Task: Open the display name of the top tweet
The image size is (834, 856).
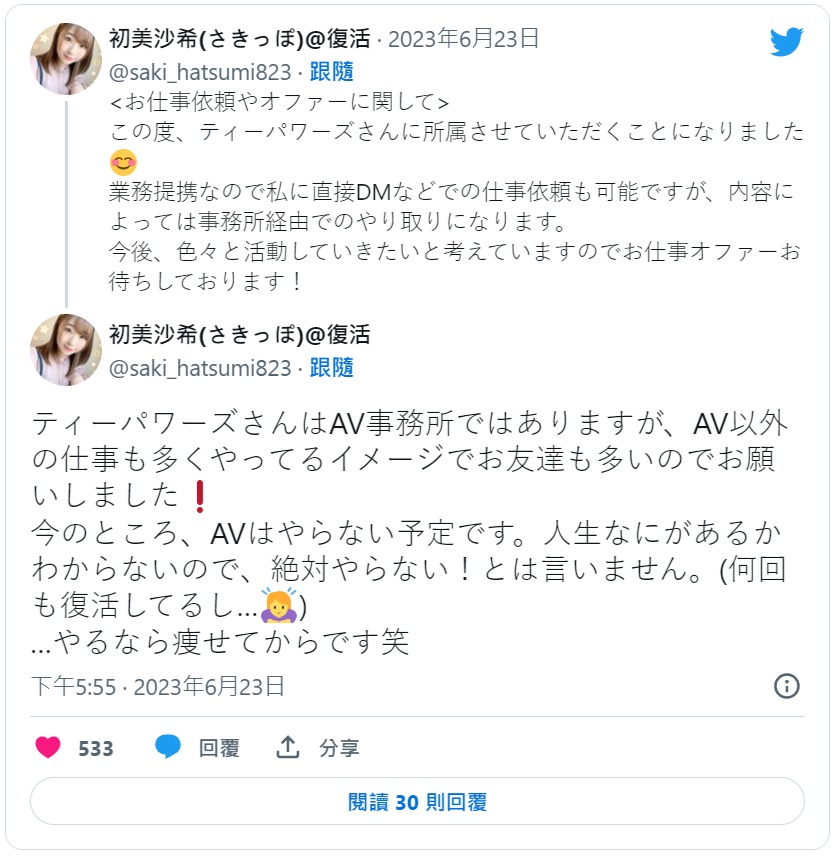Action: (x=238, y=39)
